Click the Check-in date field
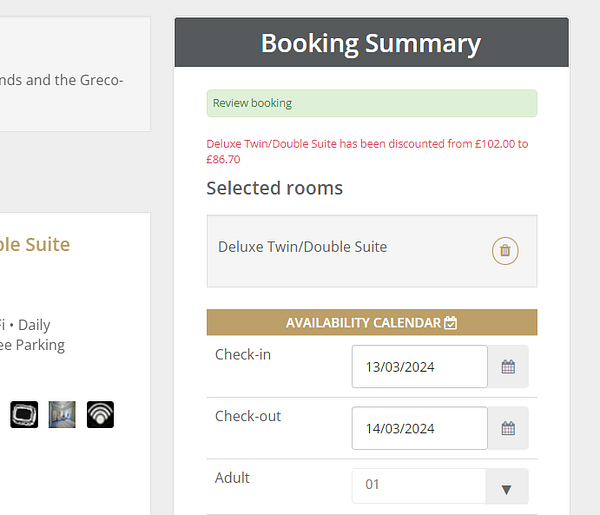 click(x=419, y=367)
